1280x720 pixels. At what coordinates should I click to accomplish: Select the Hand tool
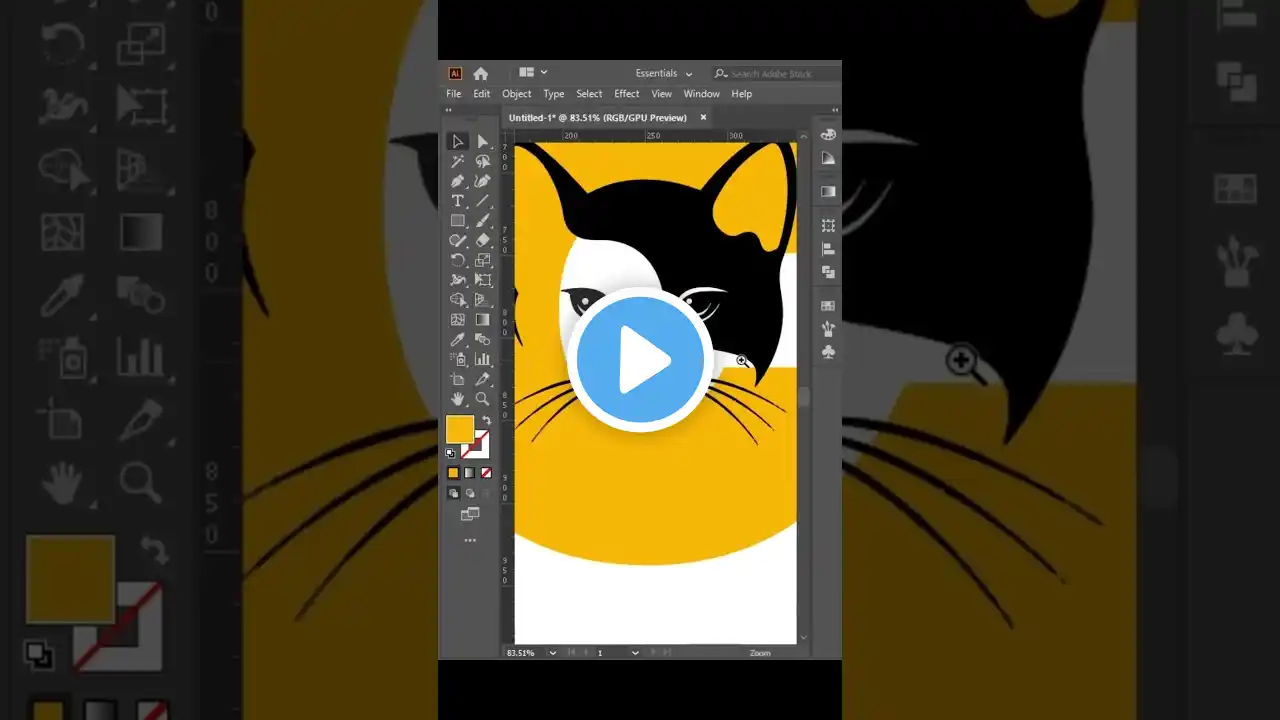(458, 399)
